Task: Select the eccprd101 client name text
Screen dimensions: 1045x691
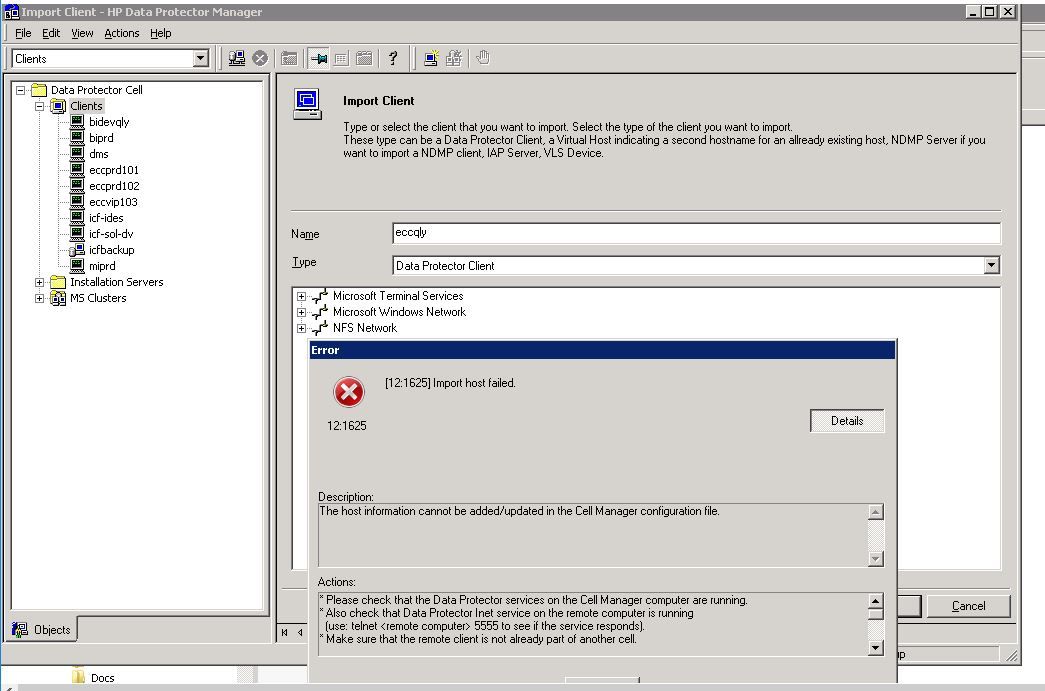Action: 114,170
